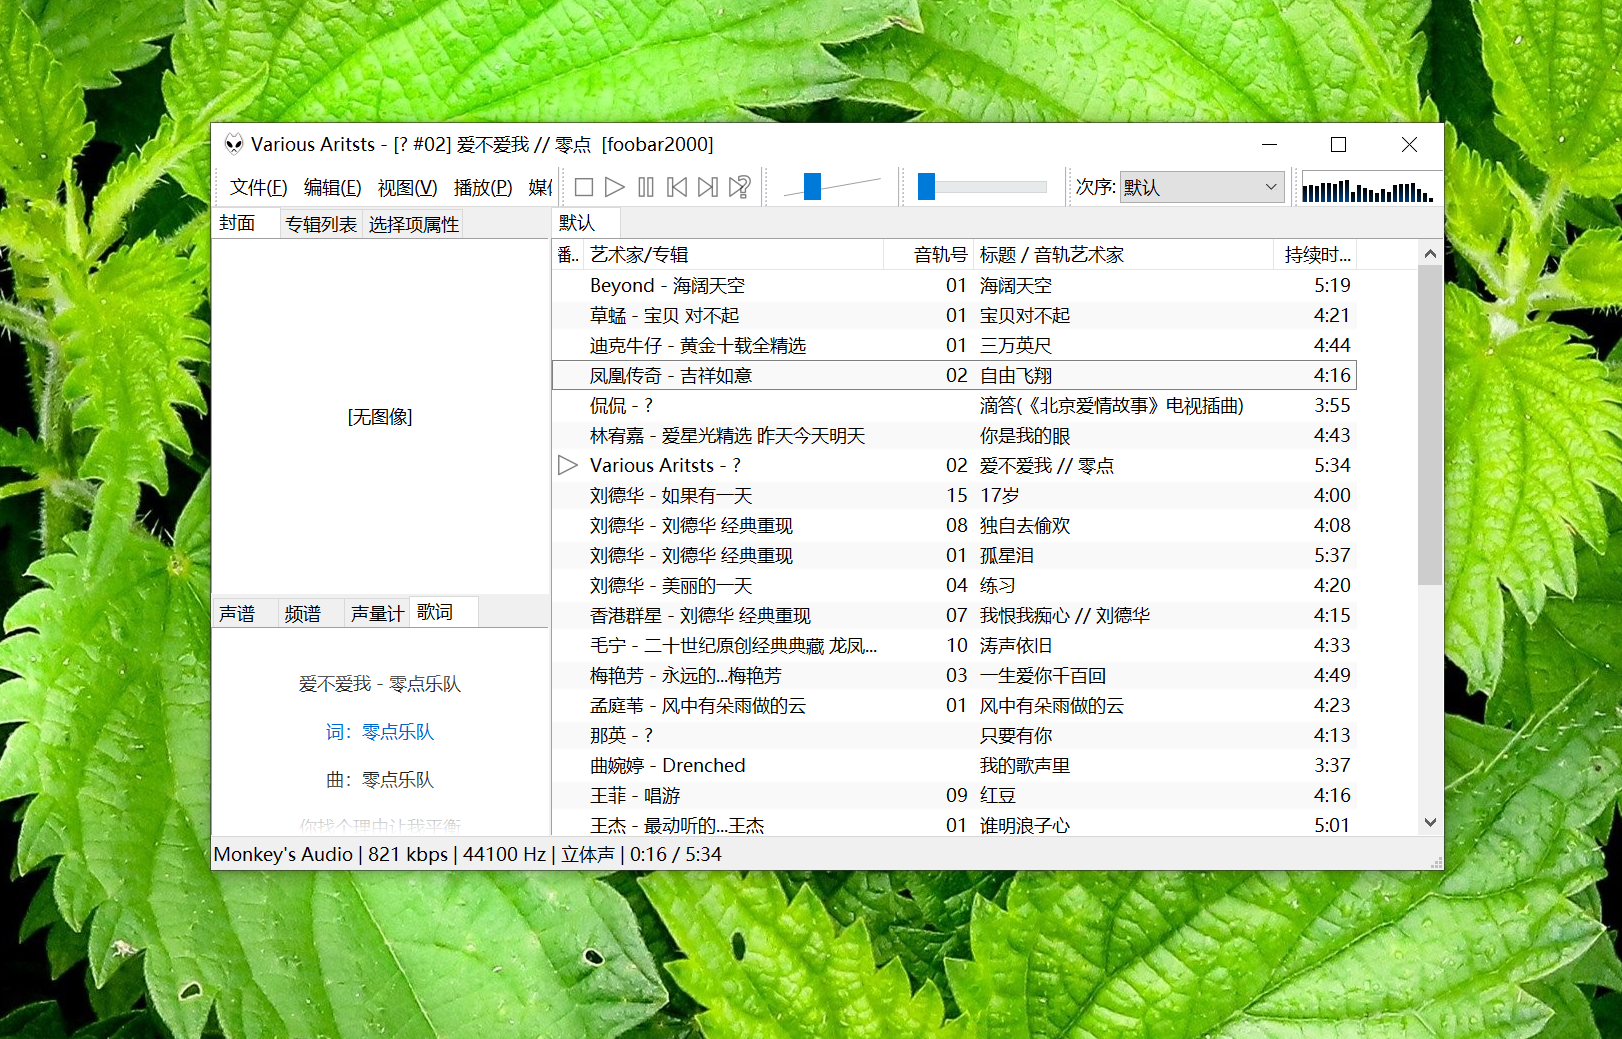Select the row Beyond - 海阔天空
The image size is (1622, 1039).
click(954, 285)
